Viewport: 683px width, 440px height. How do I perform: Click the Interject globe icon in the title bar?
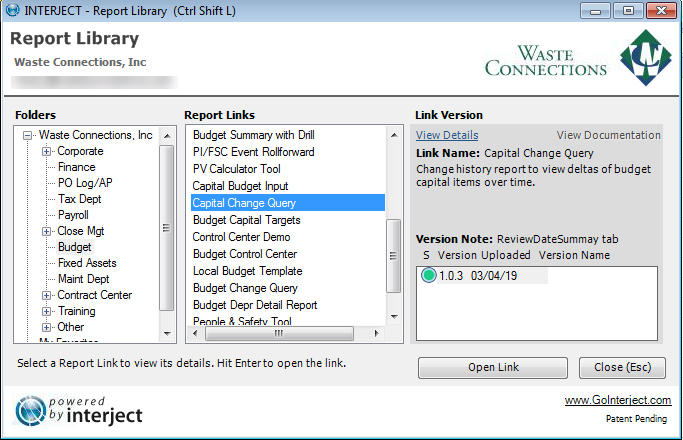coord(12,10)
